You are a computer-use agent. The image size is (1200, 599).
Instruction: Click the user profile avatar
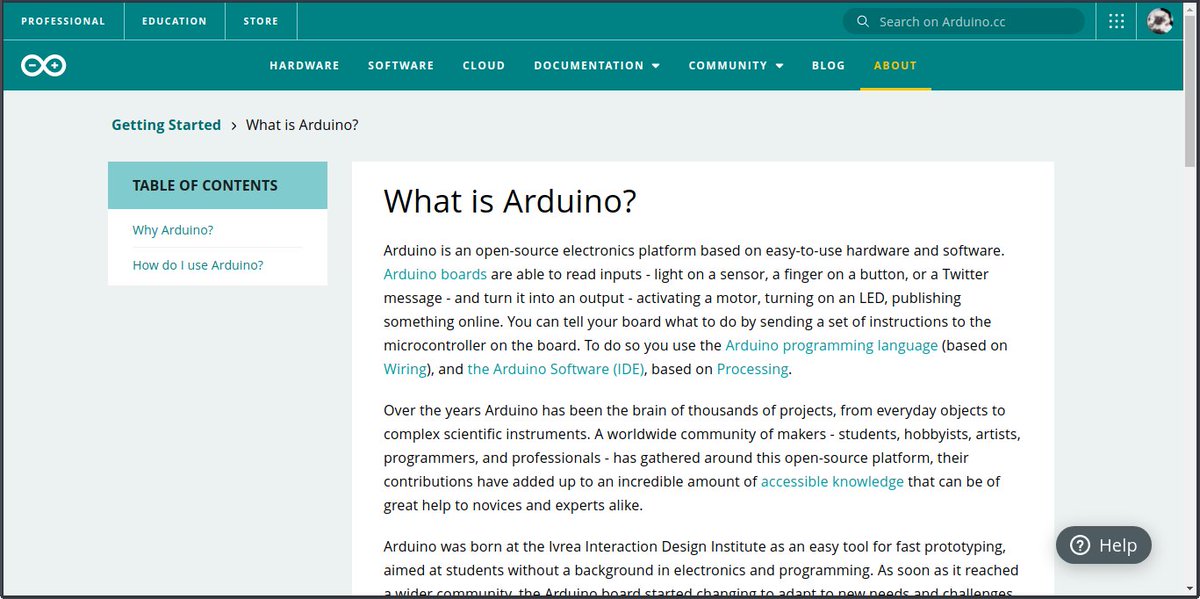[x=1159, y=20]
